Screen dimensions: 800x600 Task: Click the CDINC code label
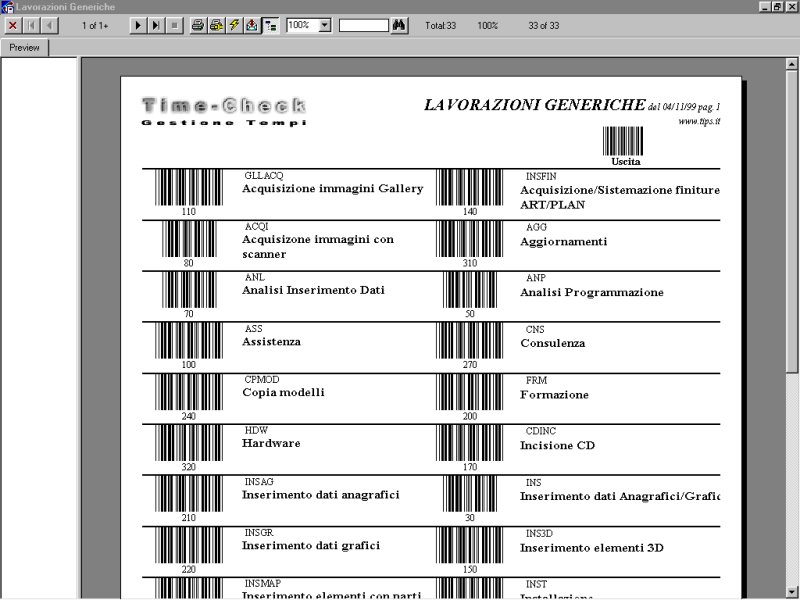pos(541,432)
